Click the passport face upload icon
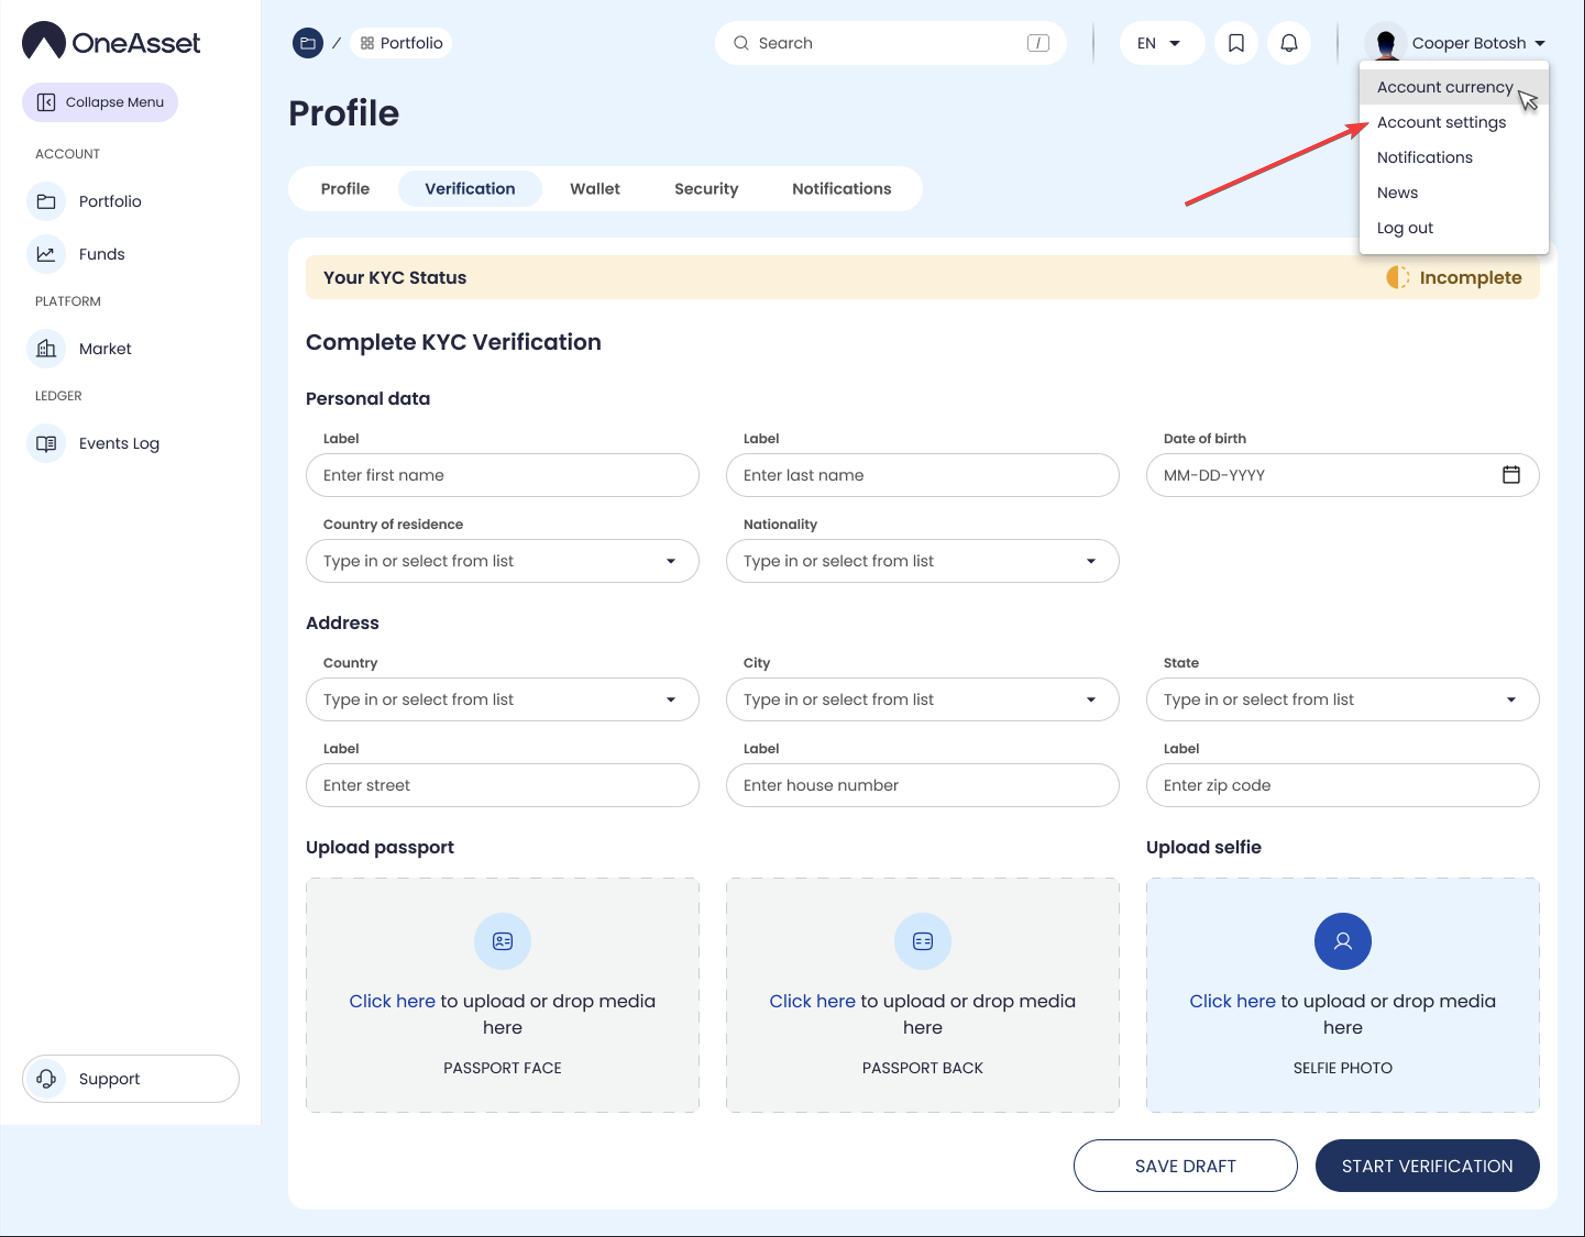 pyautogui.click(x=502, y=941)
